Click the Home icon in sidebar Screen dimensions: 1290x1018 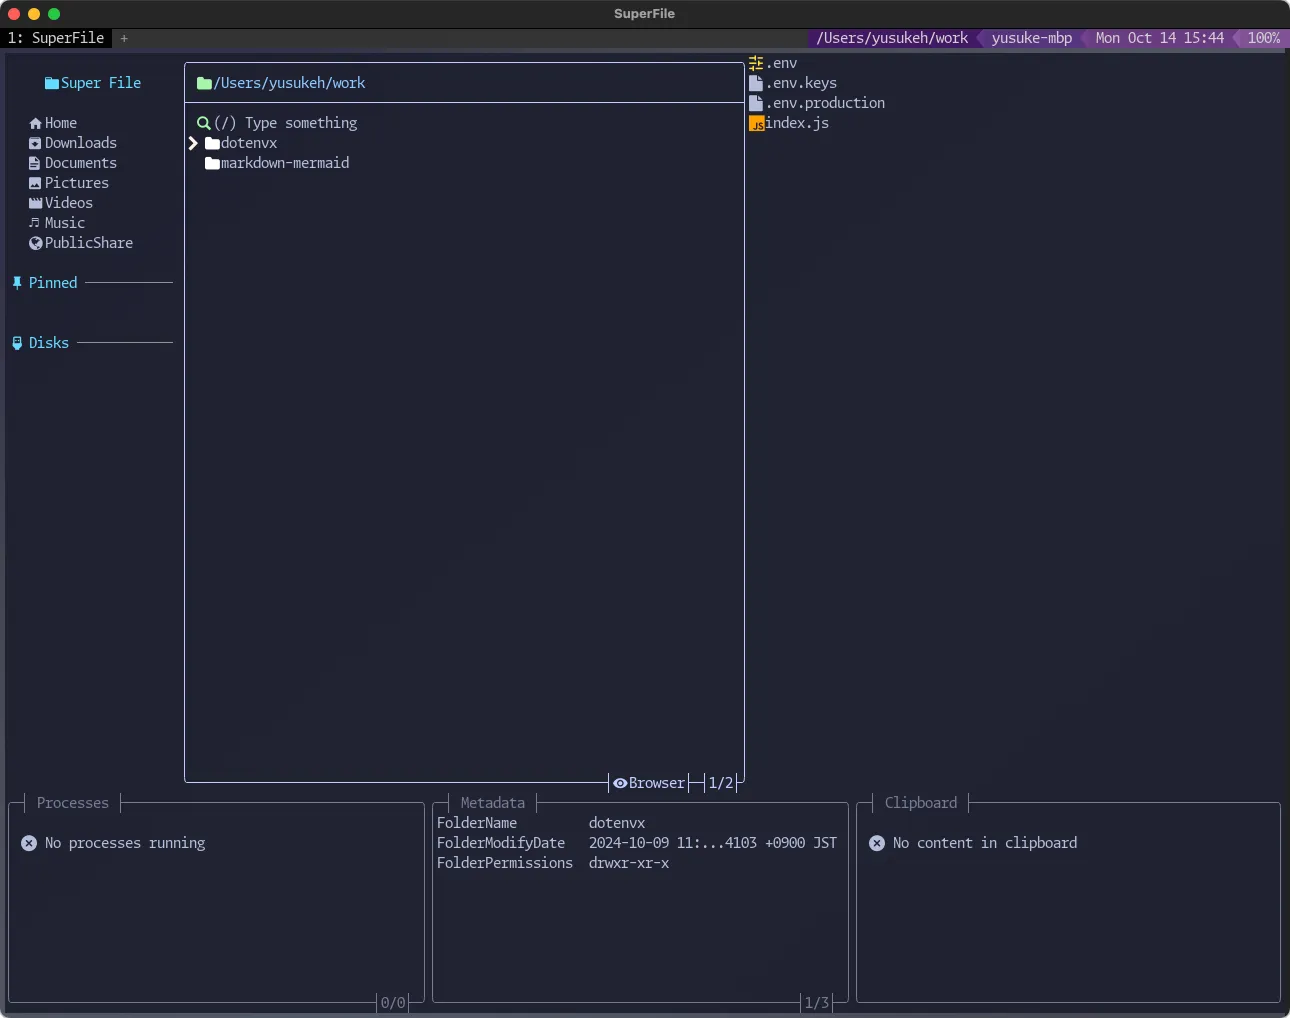click(35, 123)
